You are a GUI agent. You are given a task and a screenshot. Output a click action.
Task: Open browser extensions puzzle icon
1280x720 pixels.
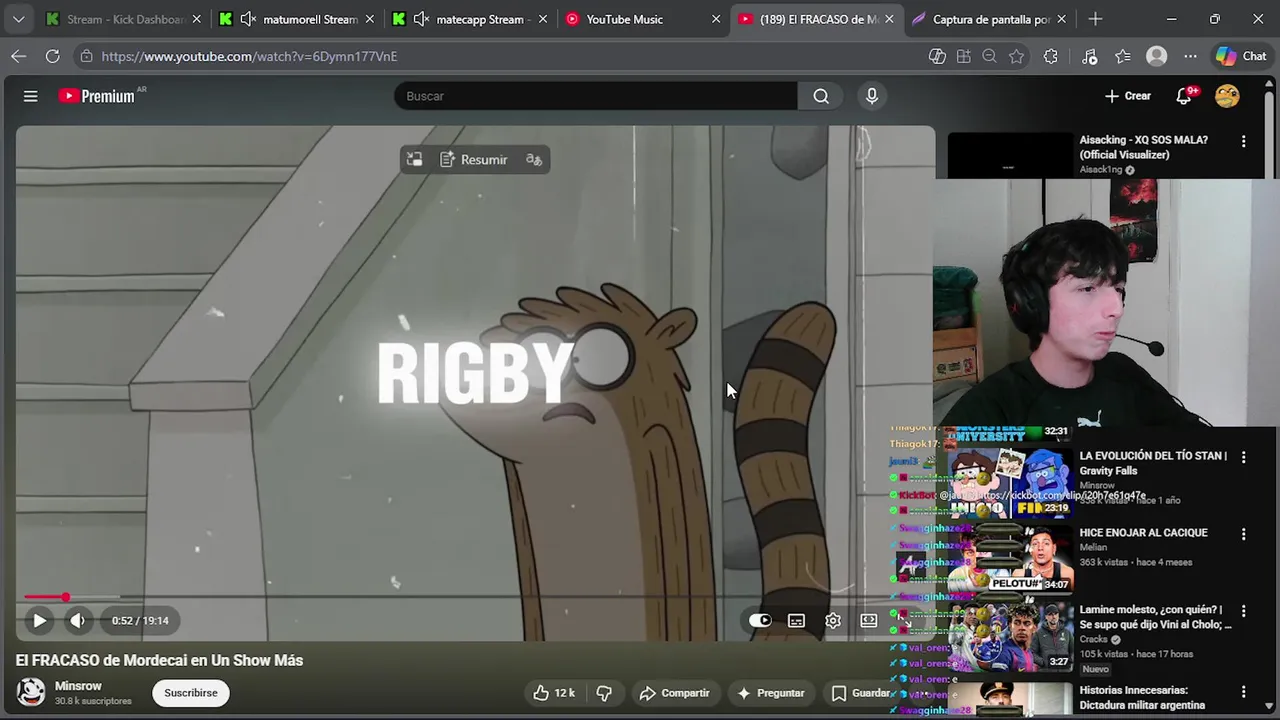(1051, 56)
